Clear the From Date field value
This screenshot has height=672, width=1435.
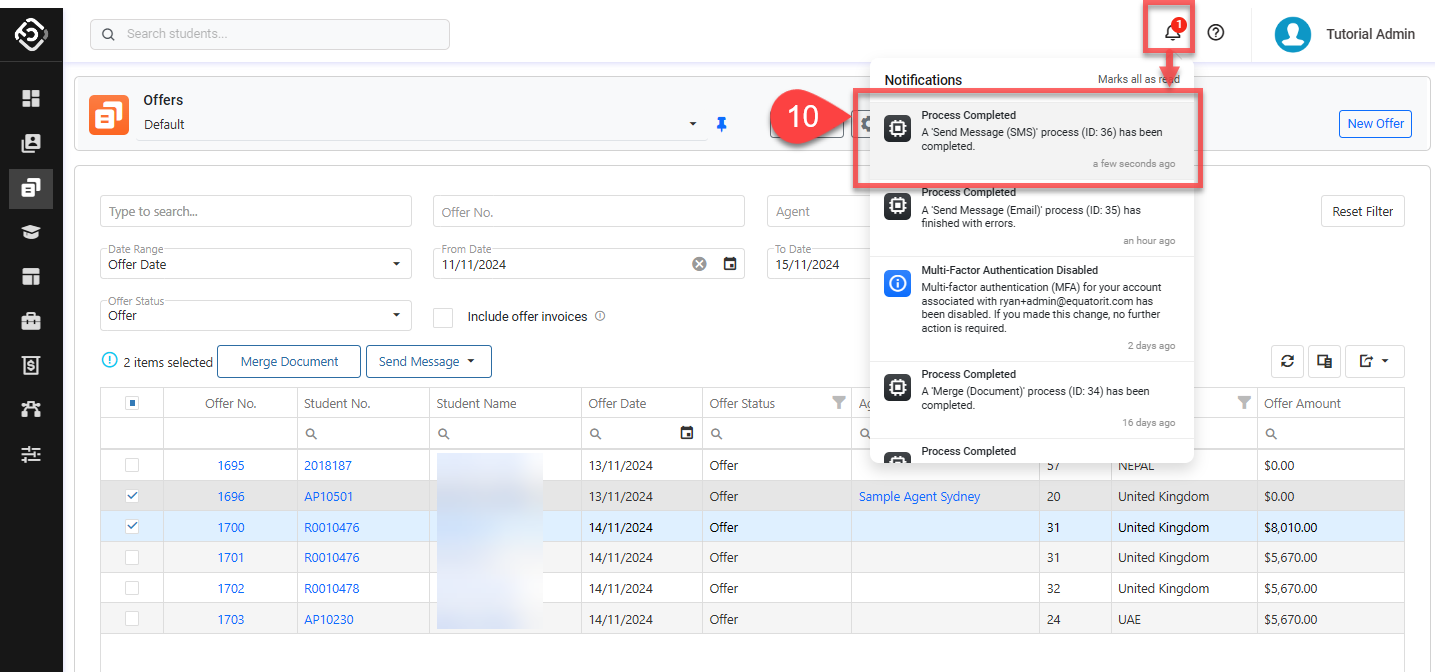(700, 264)
